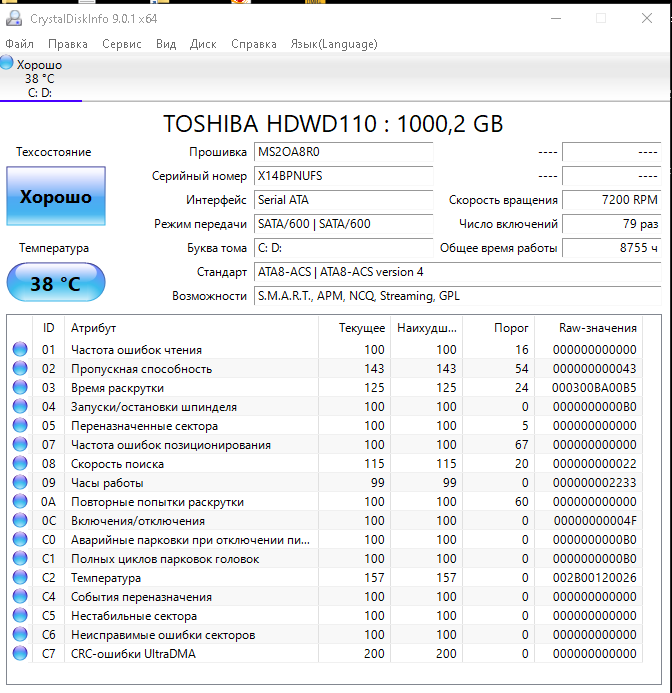Click the Наихудш... column header
This screenshot has height=693, width=672.
[427, 327]
